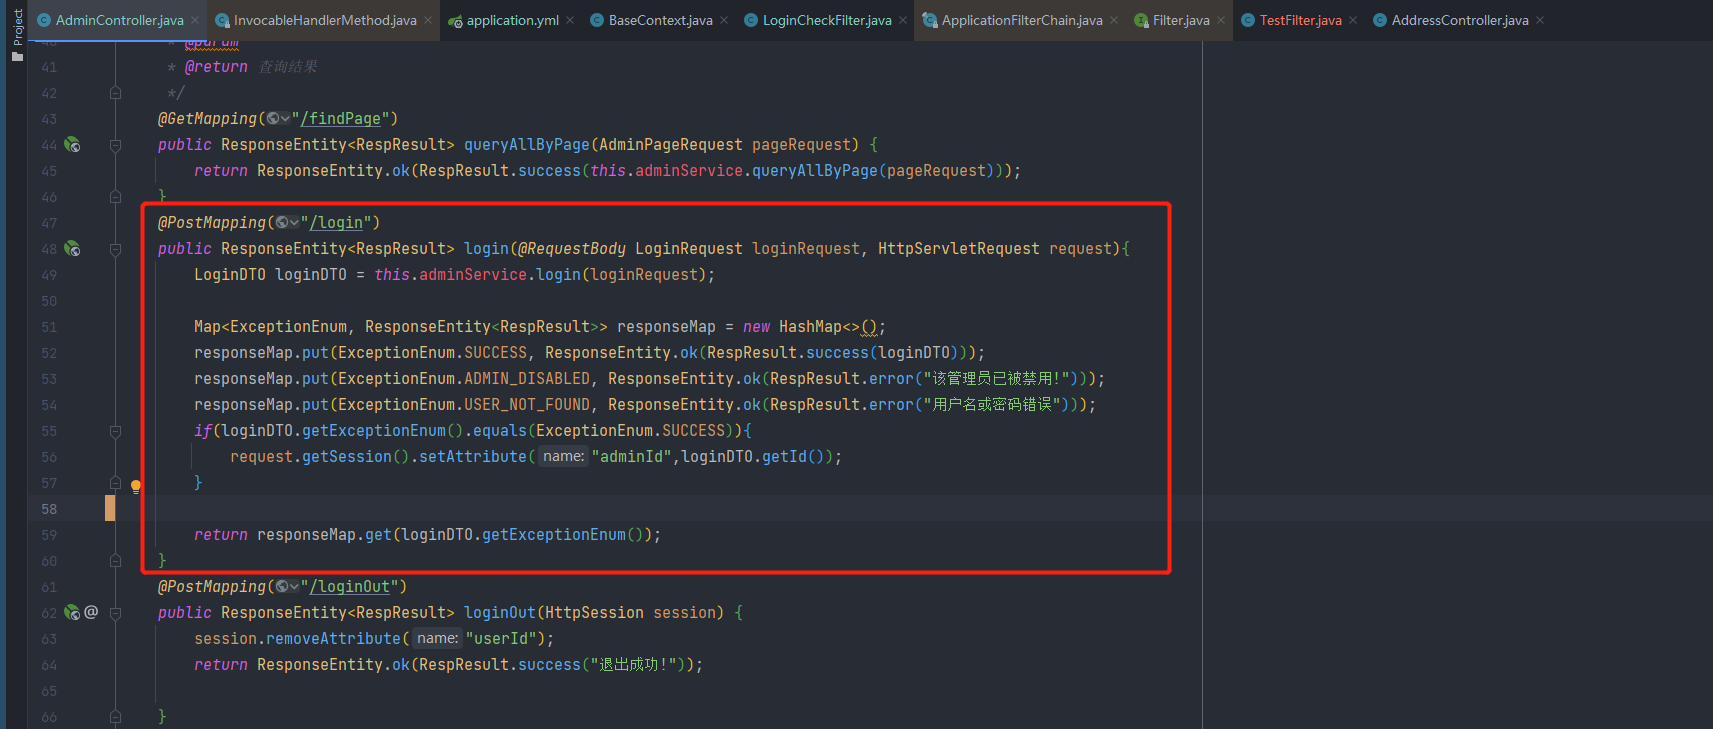This screenshot has width=1713, height=729.
Task: Collapse the loginOut method fold marker
Action: point(115,613)
